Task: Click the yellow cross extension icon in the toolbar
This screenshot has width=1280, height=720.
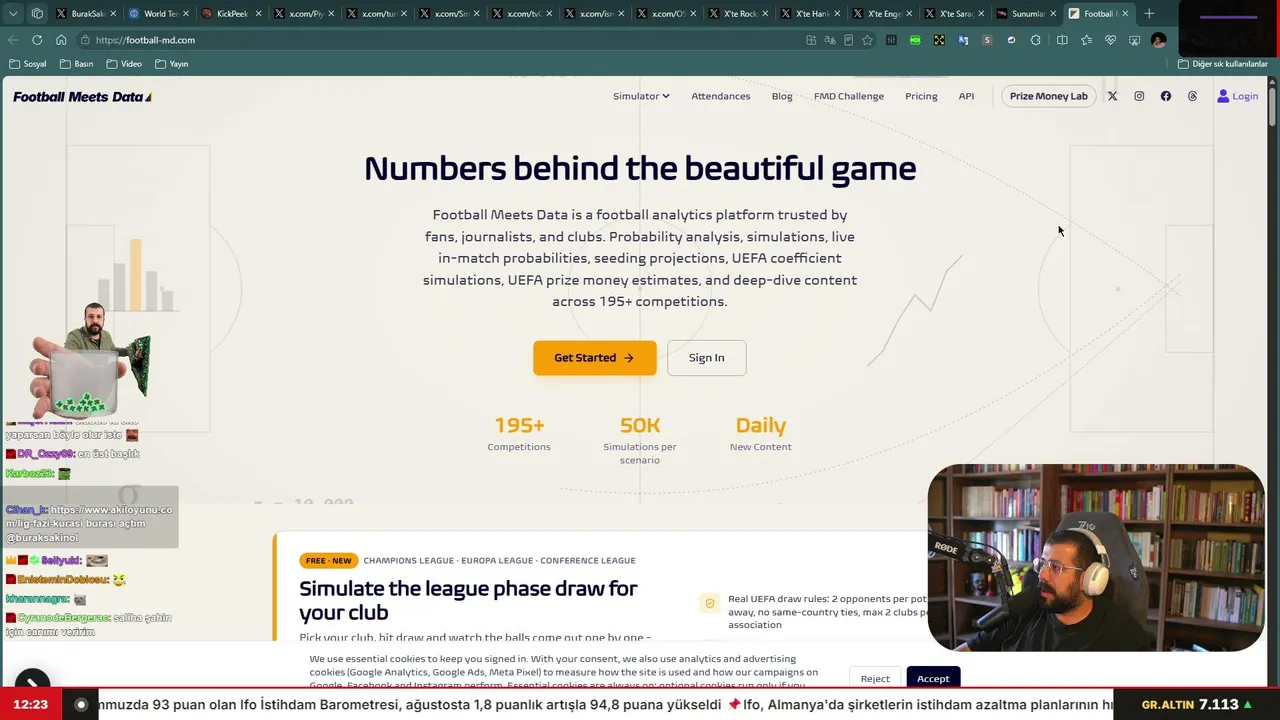Action: [x=939, y=40]
